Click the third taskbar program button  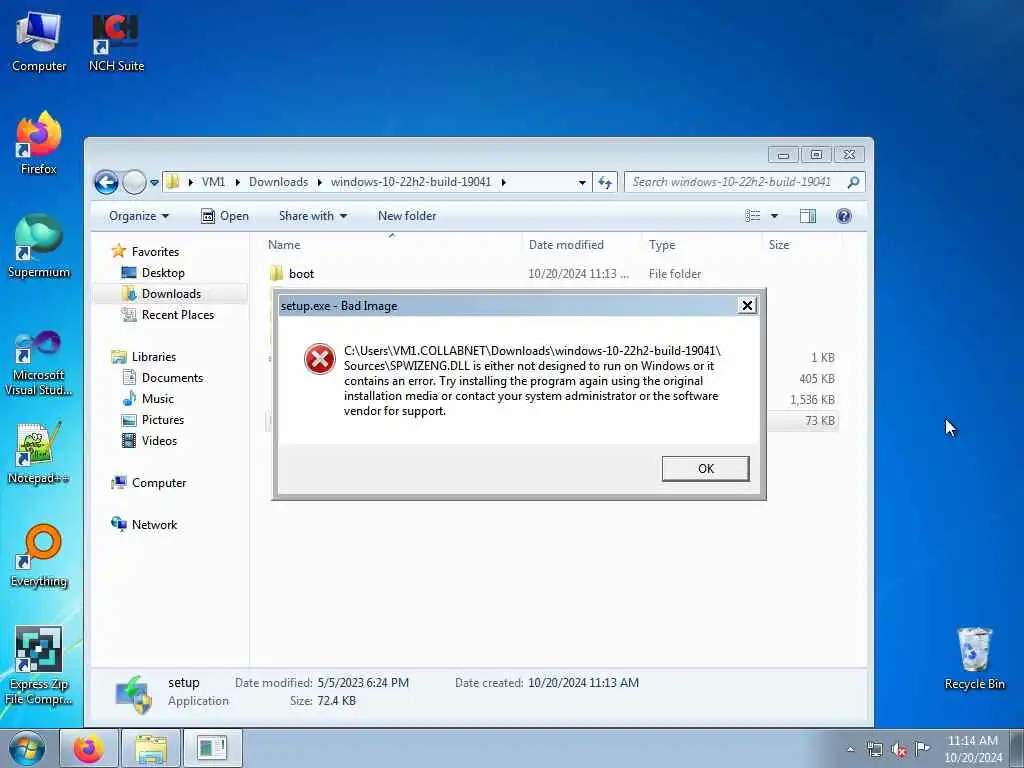(212, 748)
